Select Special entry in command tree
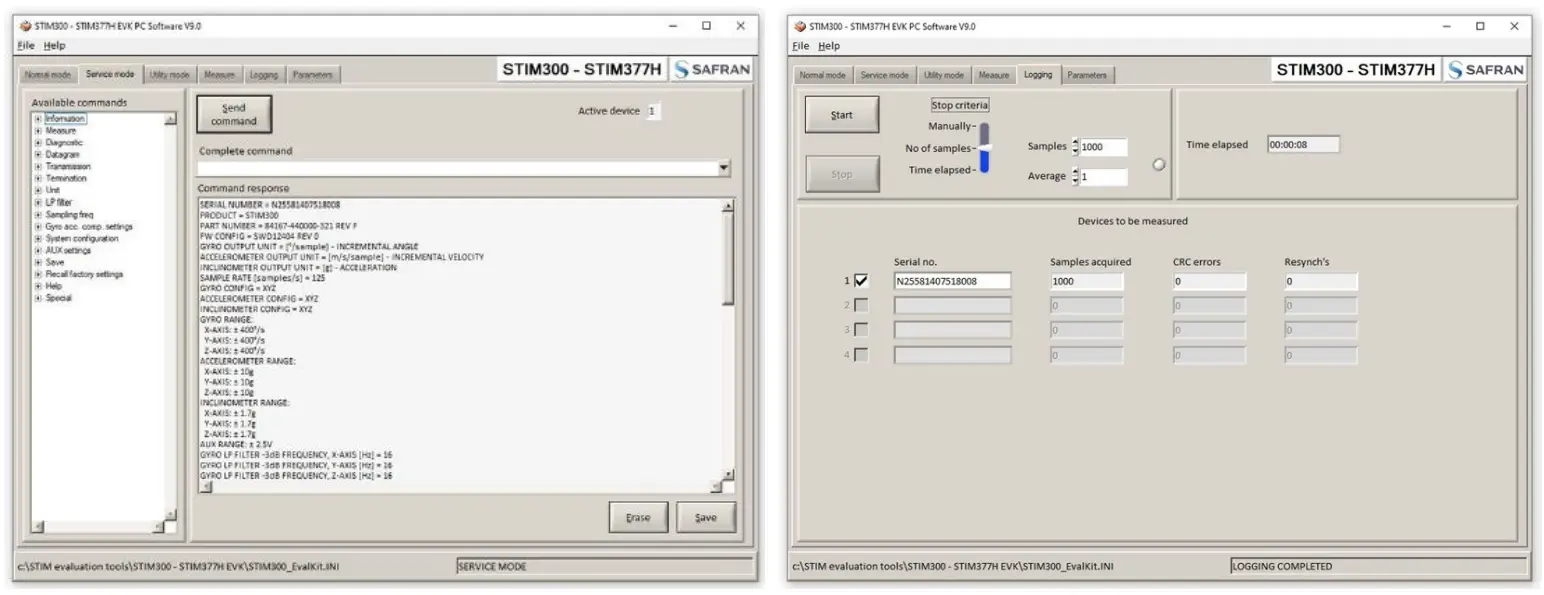 click(x=59, y=298)
